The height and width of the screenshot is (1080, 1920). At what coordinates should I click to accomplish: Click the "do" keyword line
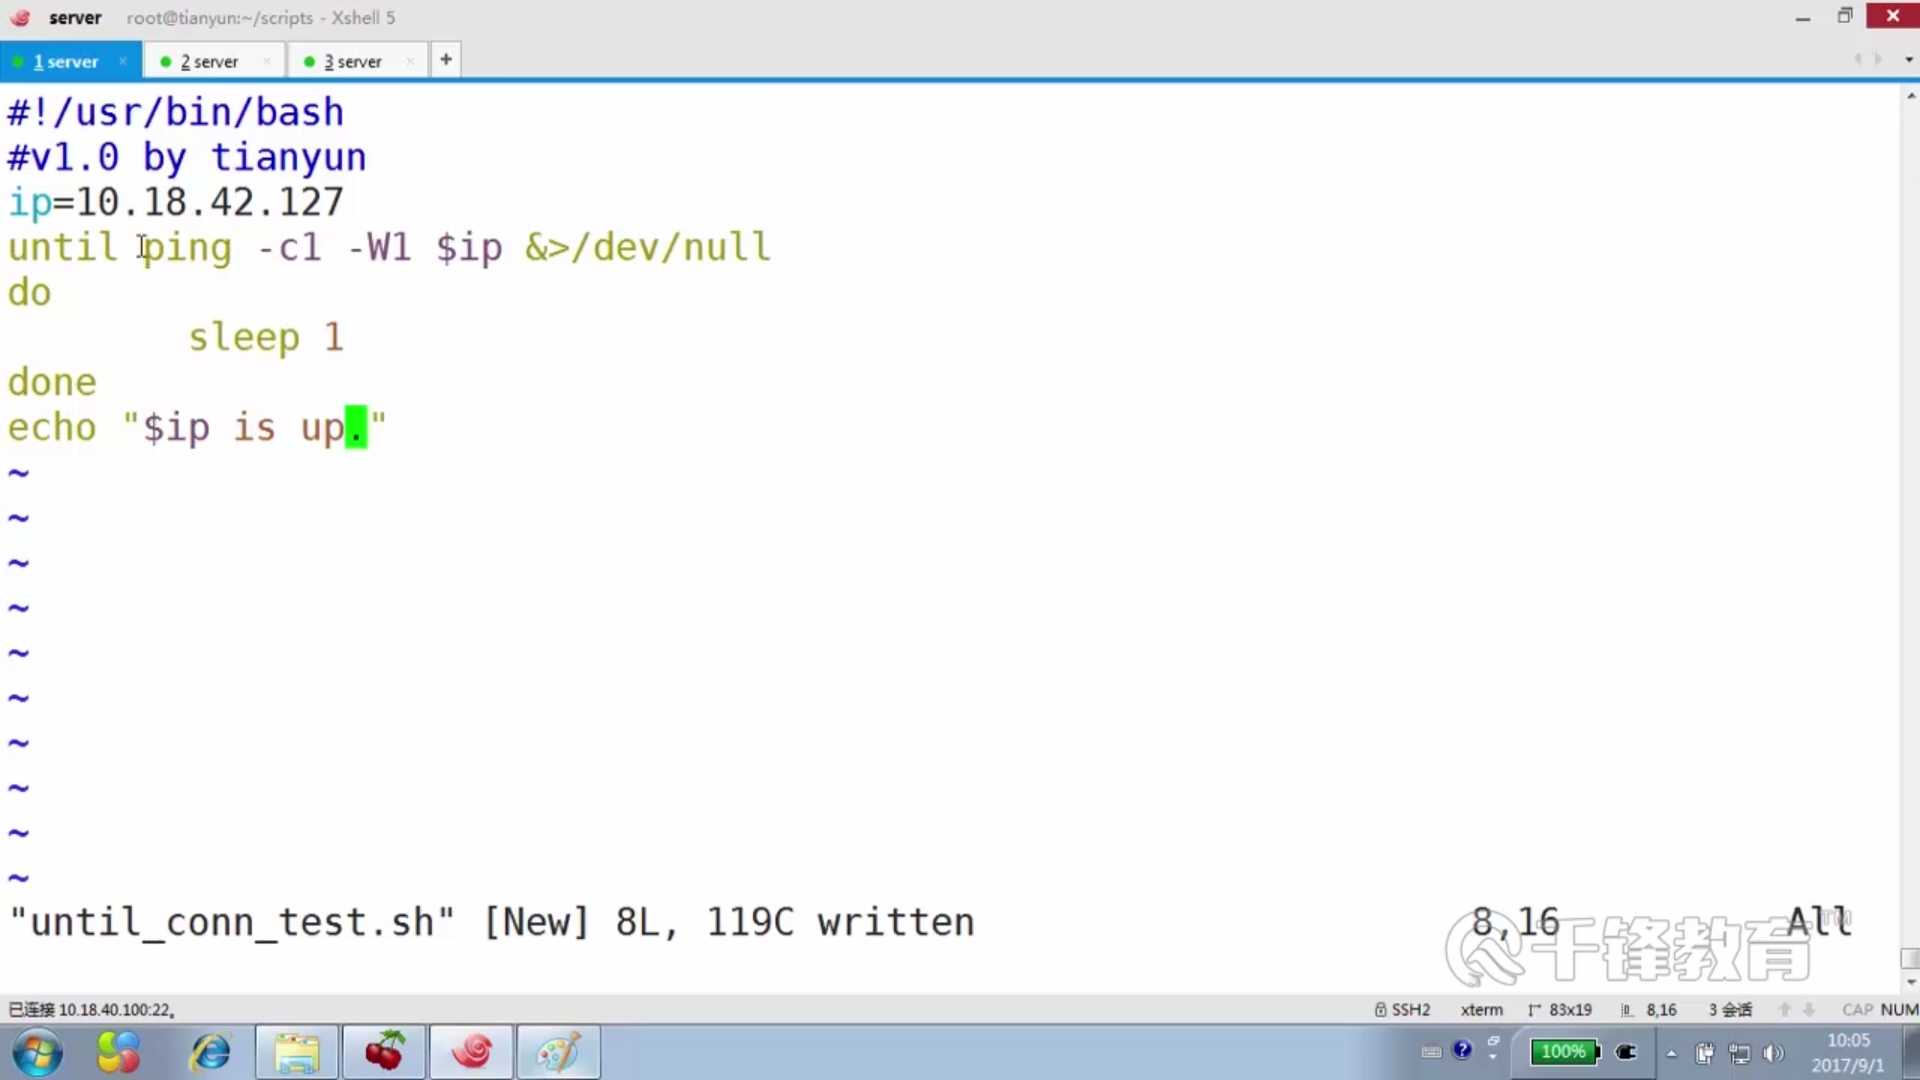click(x=29, y=292)
